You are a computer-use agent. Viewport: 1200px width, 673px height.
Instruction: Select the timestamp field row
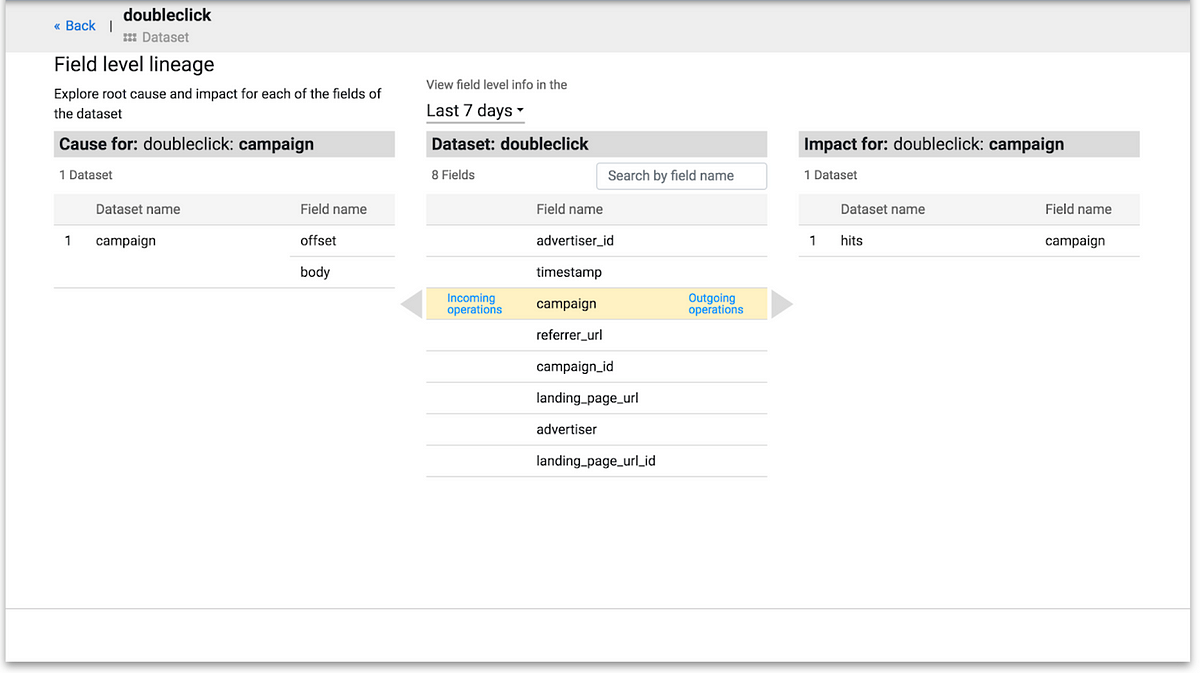[596, 272]
